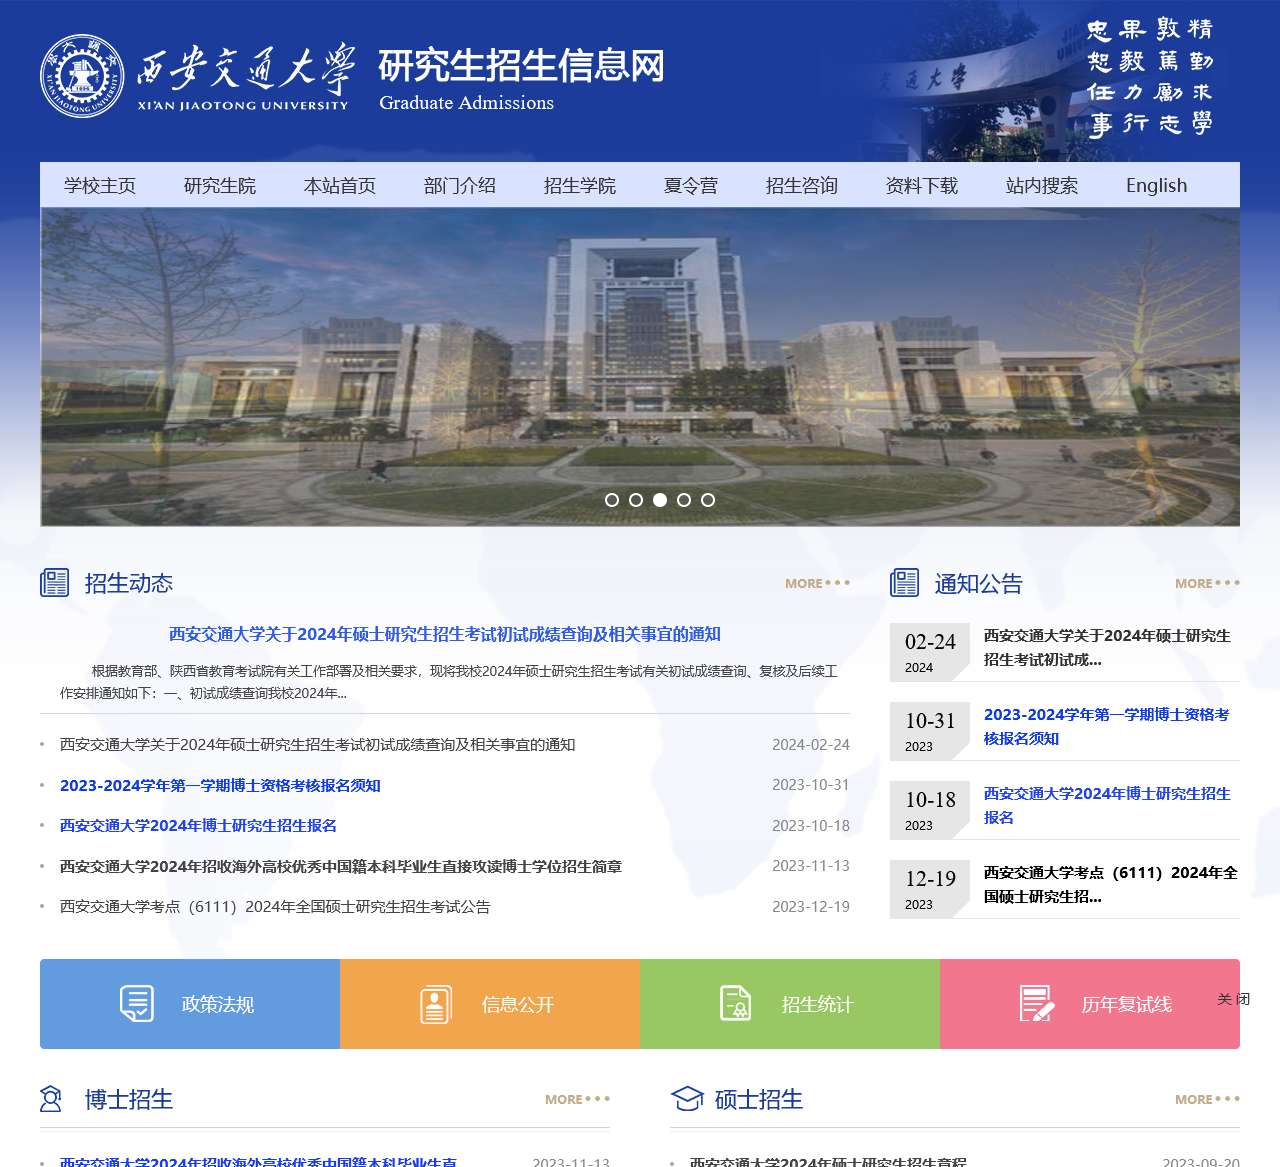1280x1167 pixels.
Task: Open the 考点（6111）硕士研究生招生考试公告 list item
Action: pyautogui.click(x=275, y=906)
